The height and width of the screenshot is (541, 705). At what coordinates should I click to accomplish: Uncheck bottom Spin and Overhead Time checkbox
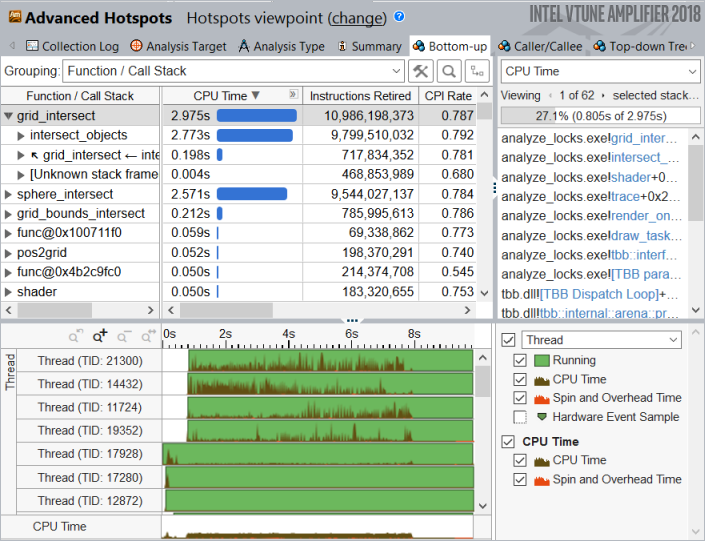(x=520, y=479)
